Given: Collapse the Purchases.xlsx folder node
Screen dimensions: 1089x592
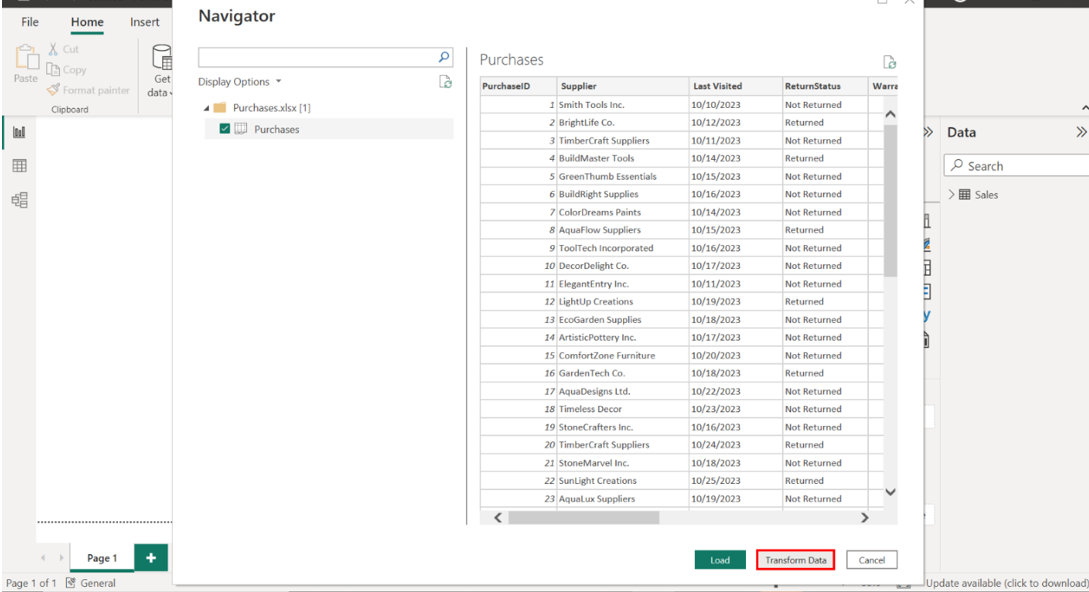Looking at the screenshot, I should 207,108.
